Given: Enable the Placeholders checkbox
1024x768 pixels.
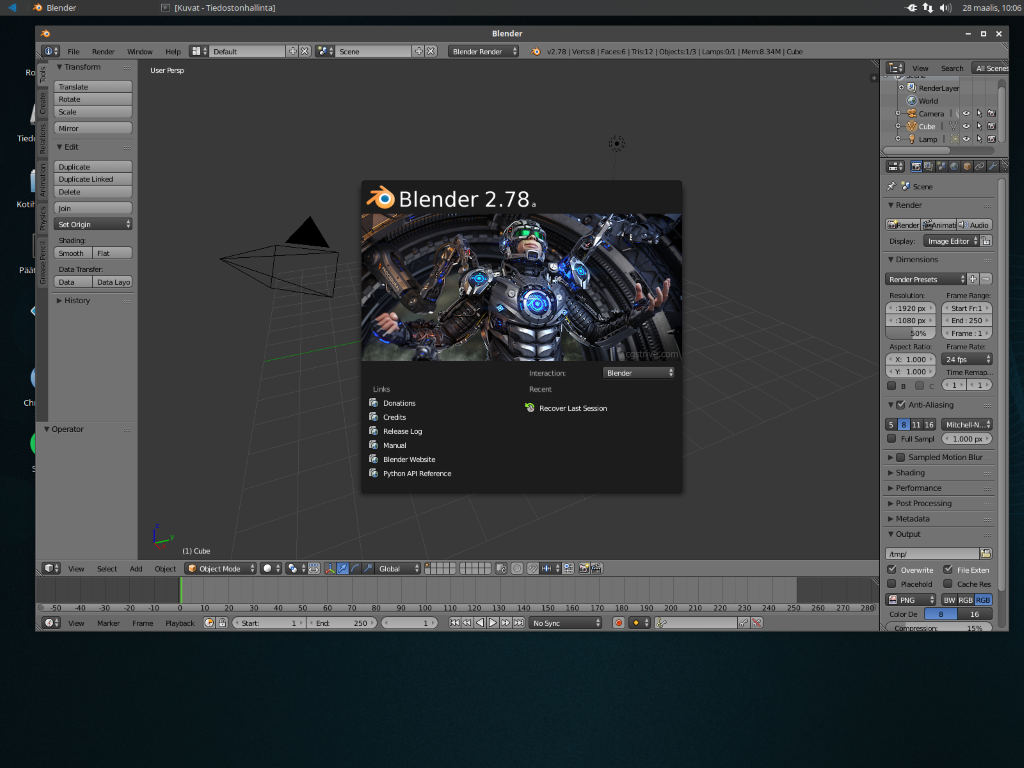Looking at the screenshot, I should pos(891,584).
